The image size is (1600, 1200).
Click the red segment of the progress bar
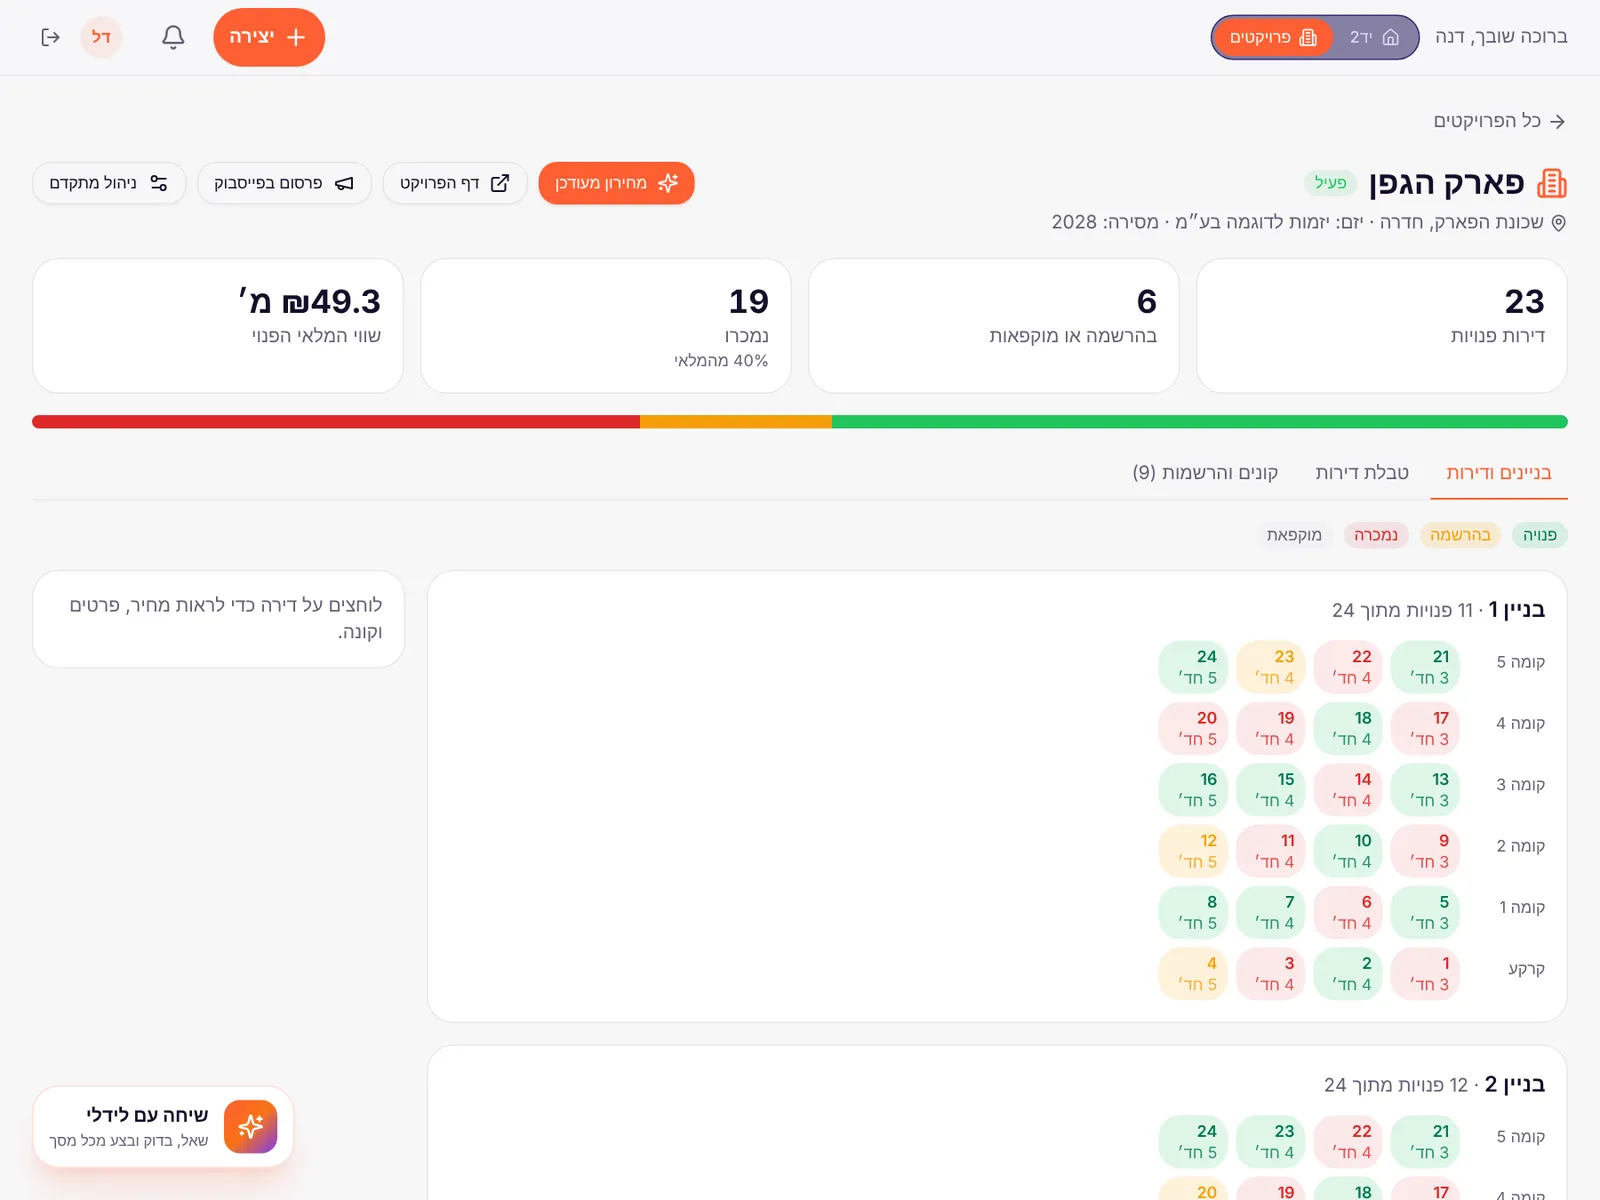point(336,422)
